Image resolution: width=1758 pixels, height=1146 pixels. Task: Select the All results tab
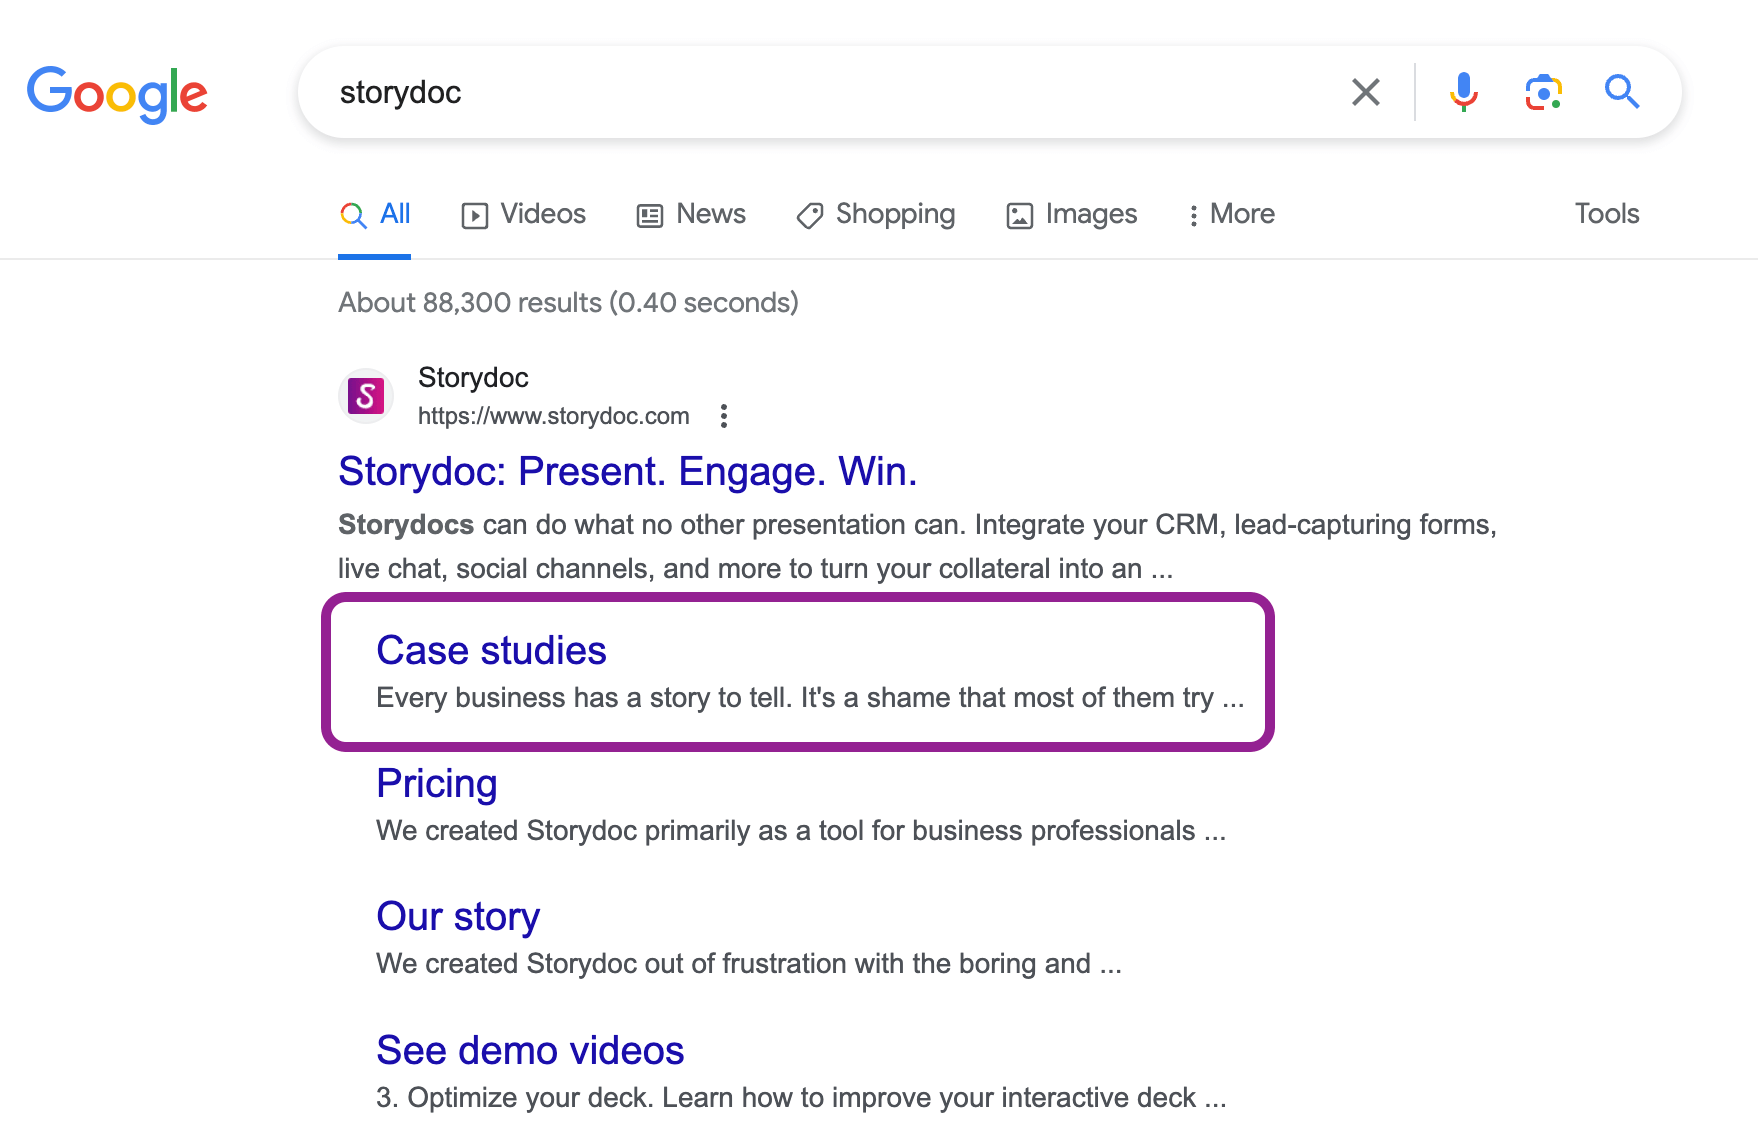pos(375,214)
